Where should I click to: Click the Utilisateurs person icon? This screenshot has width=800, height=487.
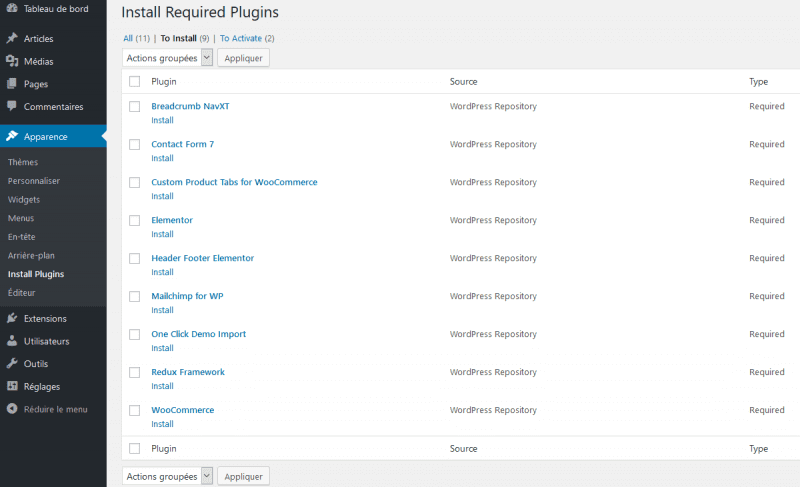point(12,341)
